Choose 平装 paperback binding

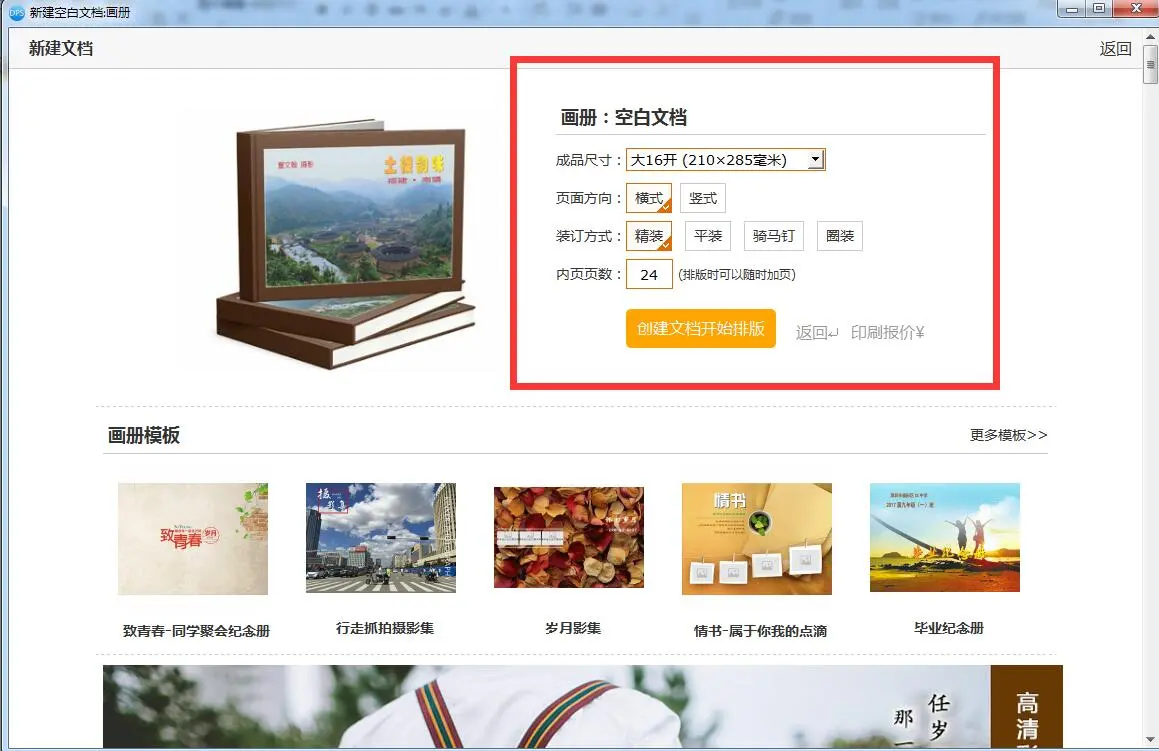[x=708, y=235]
